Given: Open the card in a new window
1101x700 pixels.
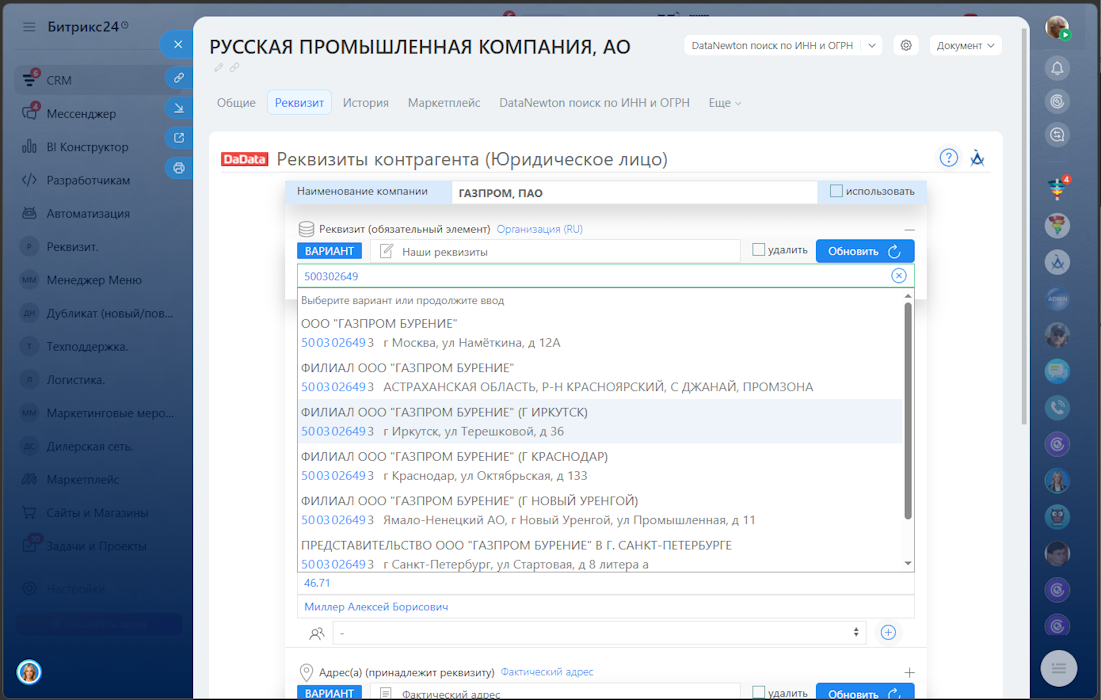Looking at the screenshot, I should point(179,138).
